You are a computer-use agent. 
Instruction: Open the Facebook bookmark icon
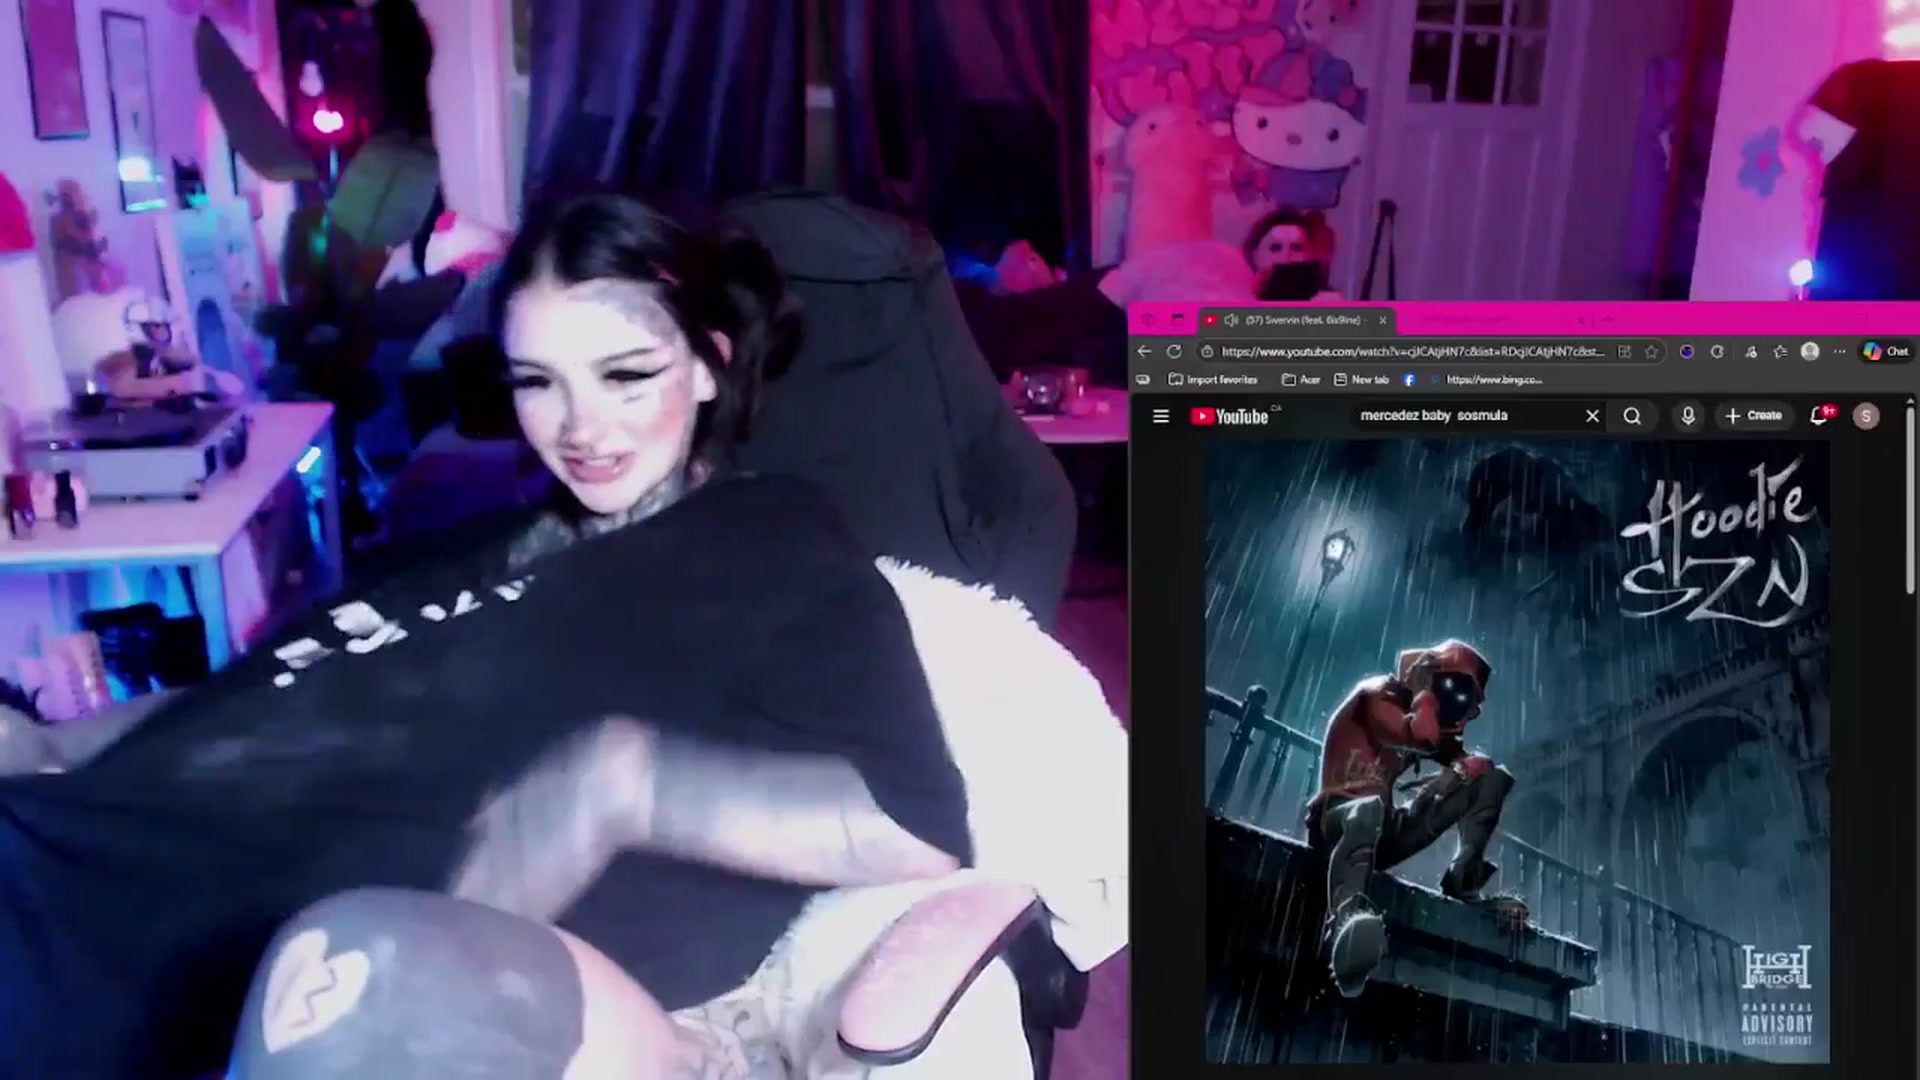[x=1409, y=380]
